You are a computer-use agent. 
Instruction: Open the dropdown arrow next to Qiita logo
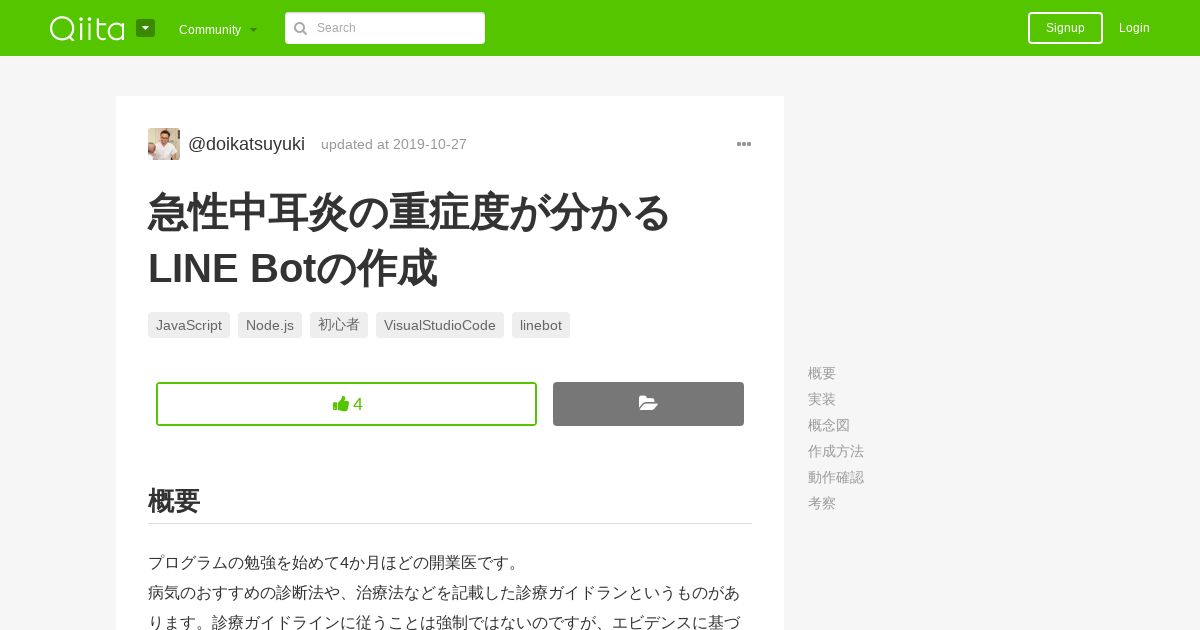coord(146,28)
